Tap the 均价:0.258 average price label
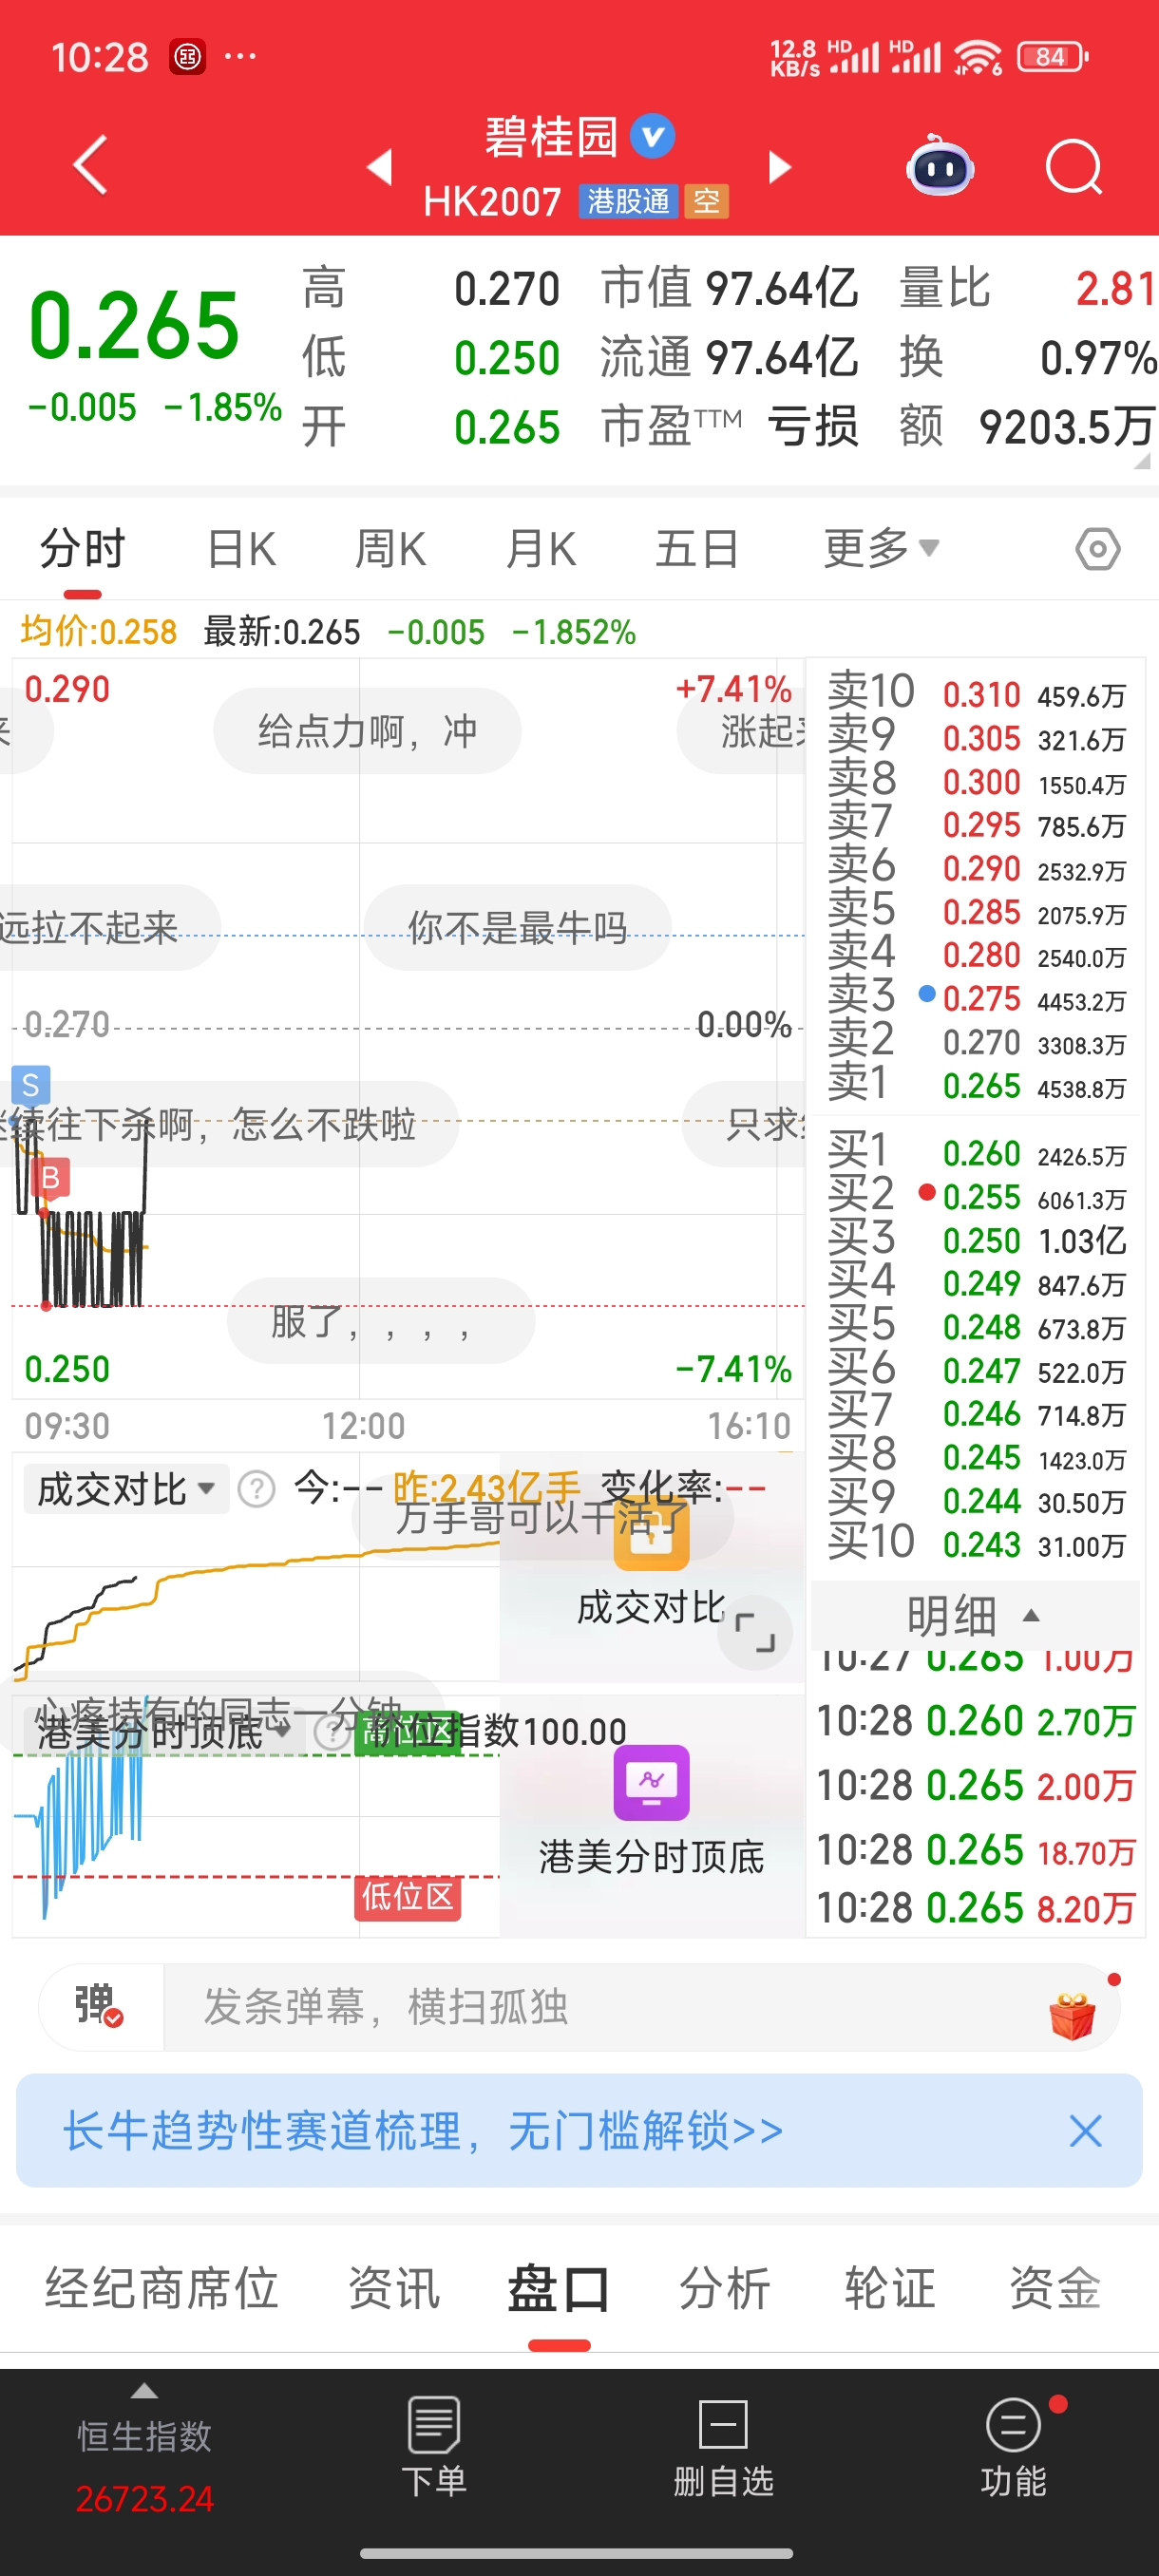This screenshot has height=2576, width=1159. tap(99, 632)
